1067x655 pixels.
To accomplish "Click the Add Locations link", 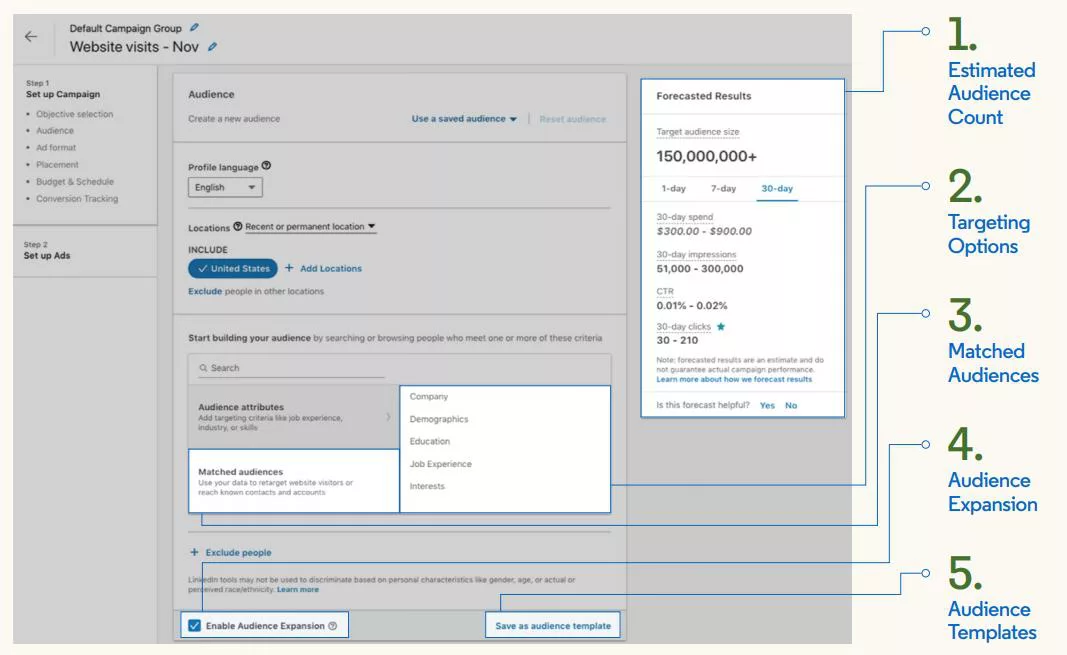I will click(x=331, y=269).
